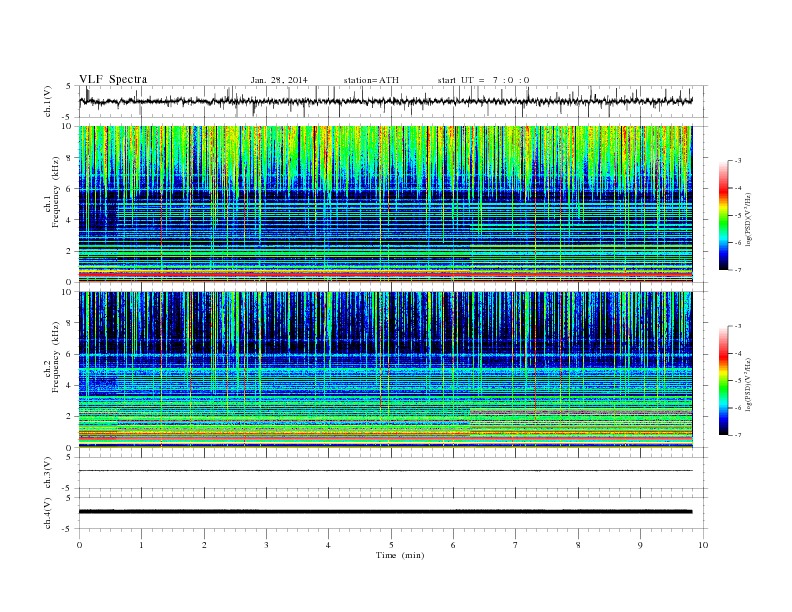Click the ch.2 frequency tick label "2"
The image size is (792, 612).
point(70,417)
